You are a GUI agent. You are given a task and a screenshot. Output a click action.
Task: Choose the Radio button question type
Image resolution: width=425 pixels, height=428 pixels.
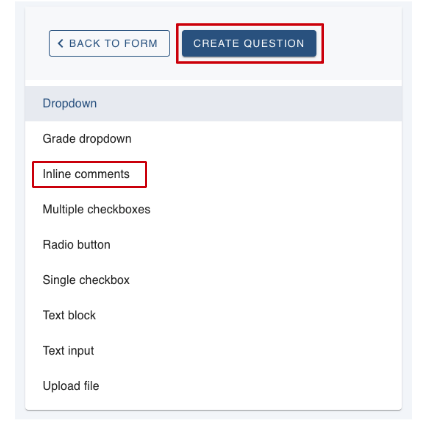tap(213, 245)
